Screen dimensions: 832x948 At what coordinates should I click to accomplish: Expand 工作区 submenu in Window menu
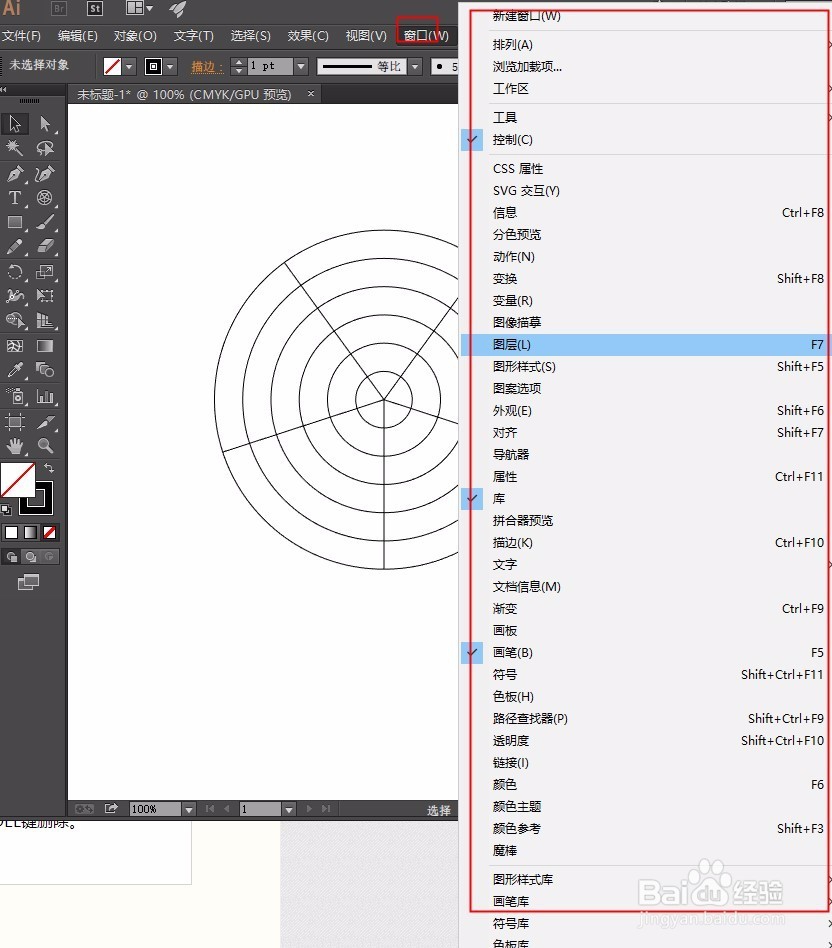(x=645, y=89)
